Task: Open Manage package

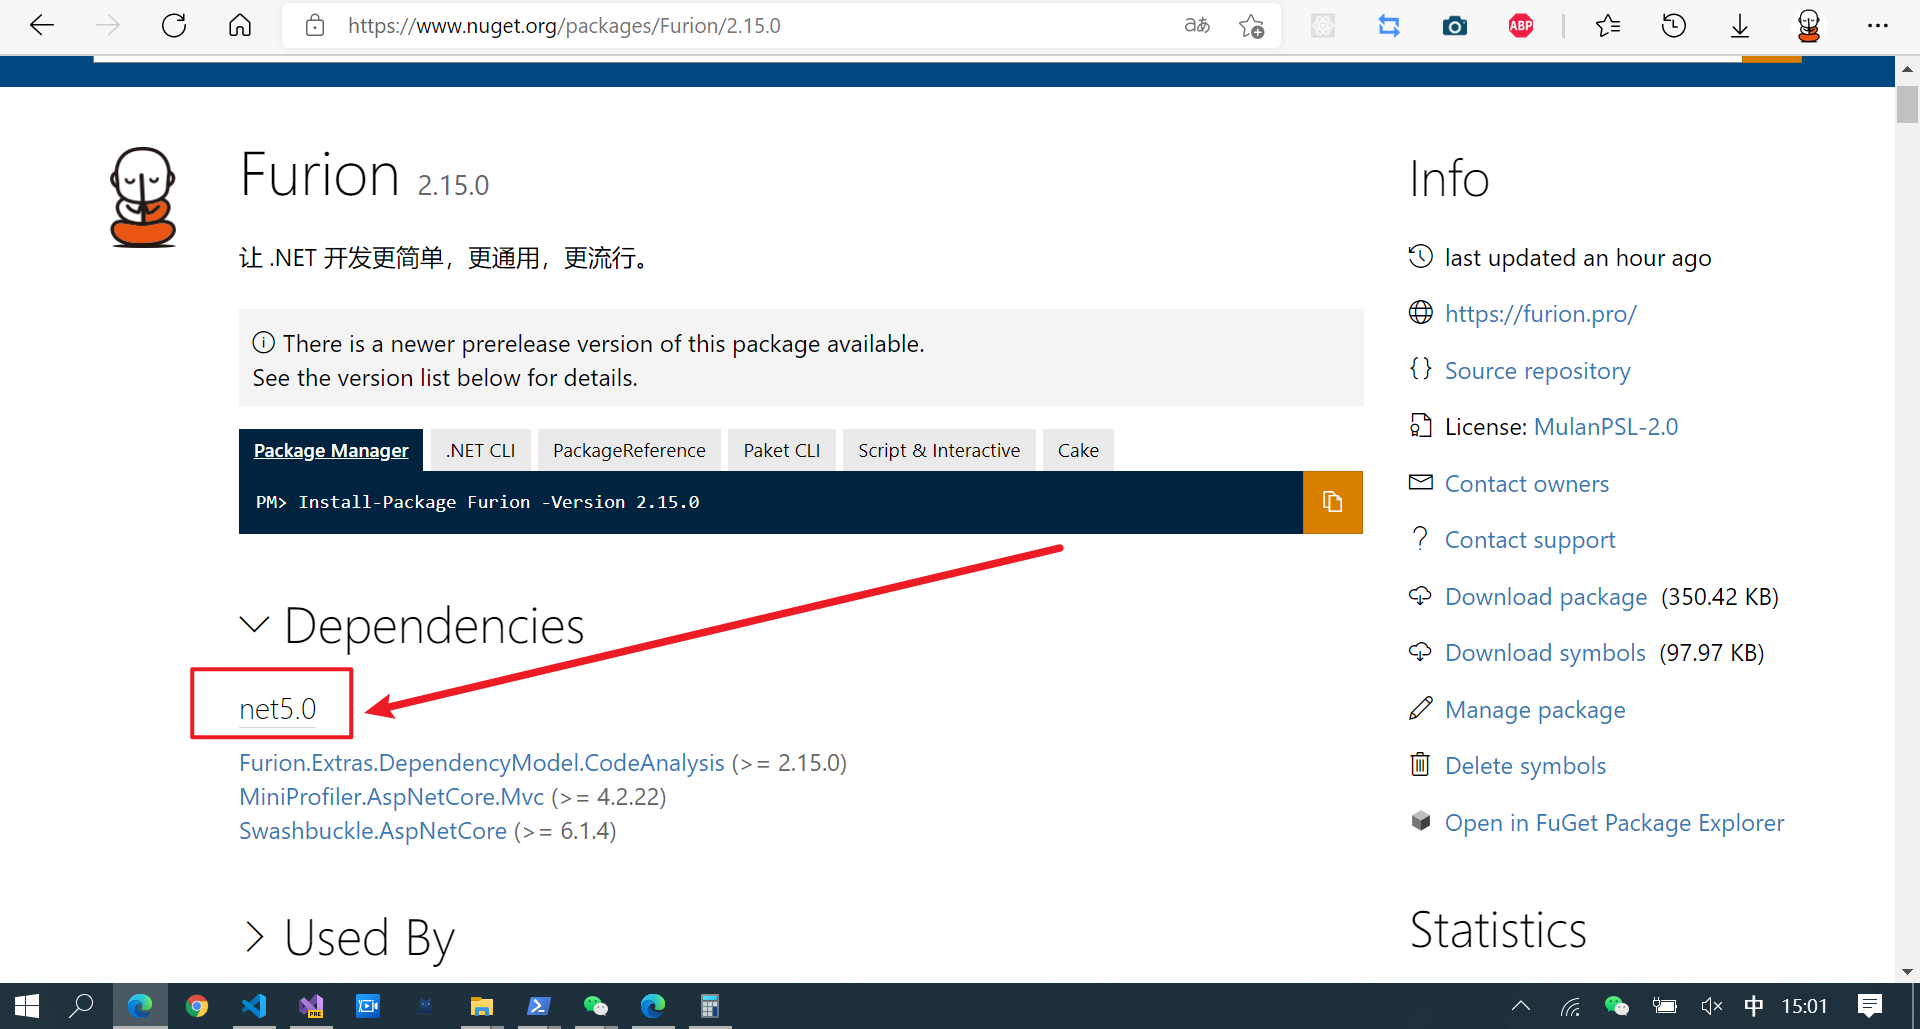Action: (x=1535, y=710)
